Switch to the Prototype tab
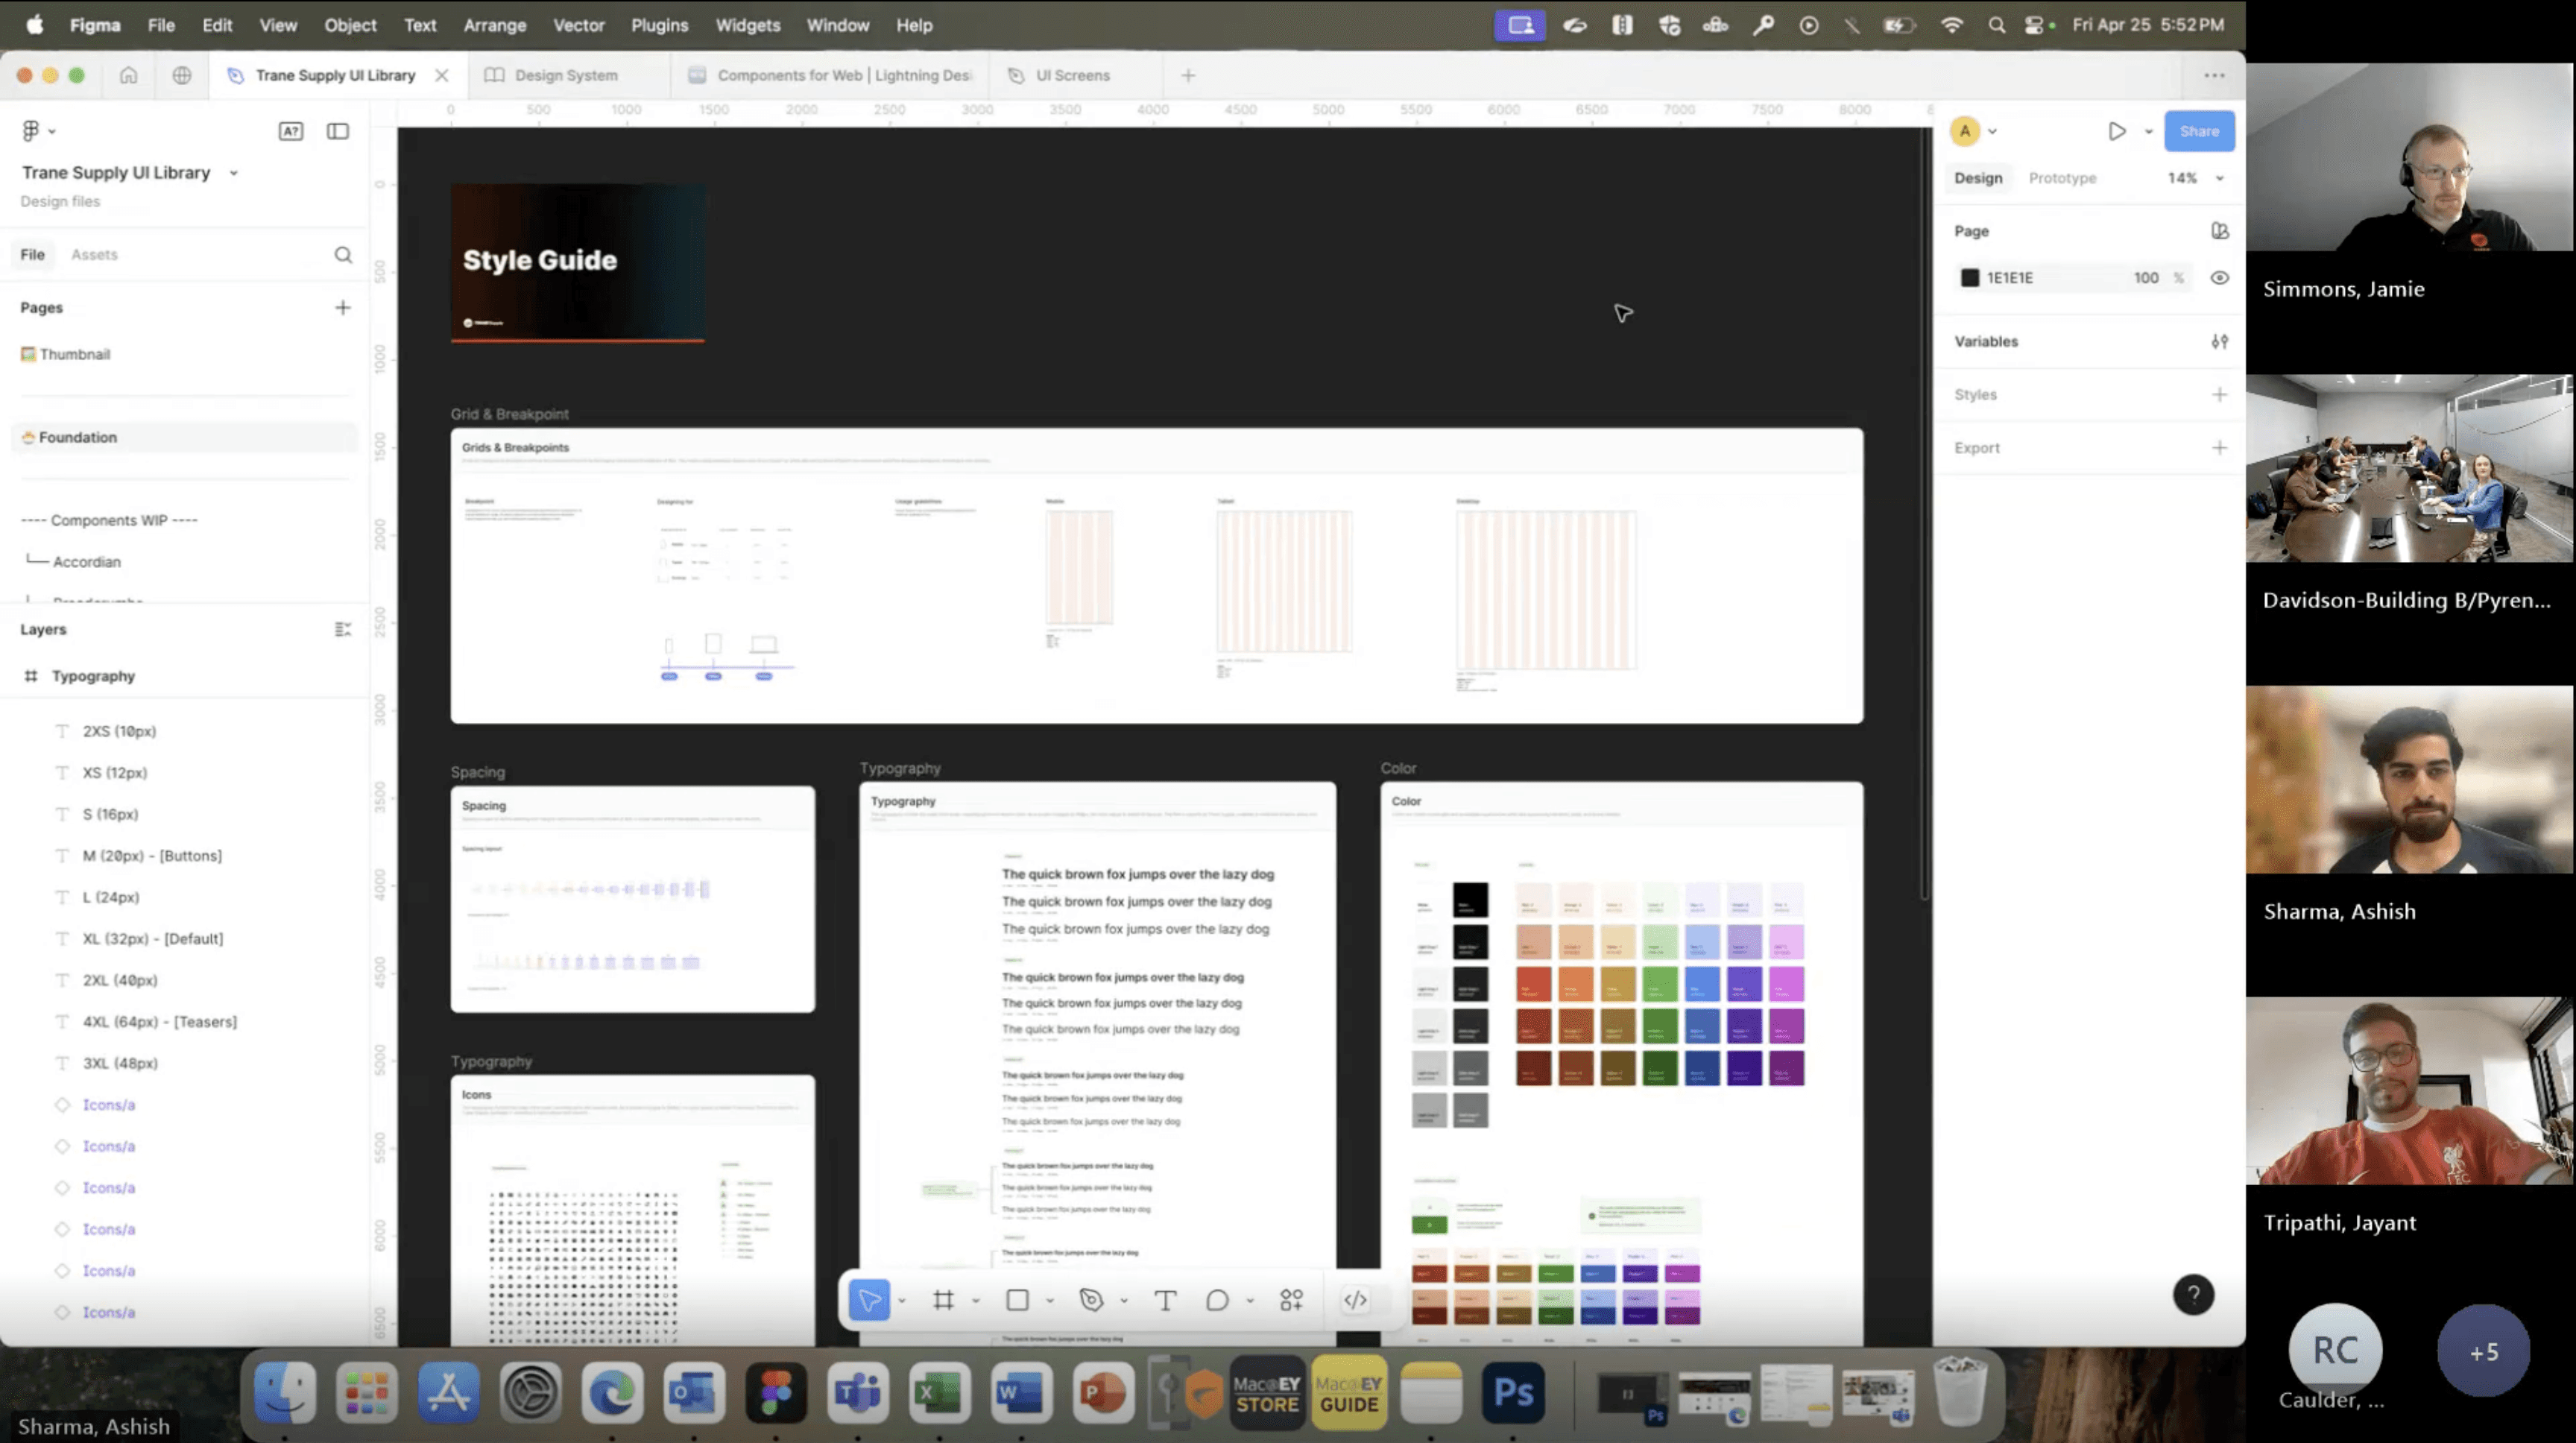Viewport: 2576px width, 1443px height. [x=2062, y=178]
